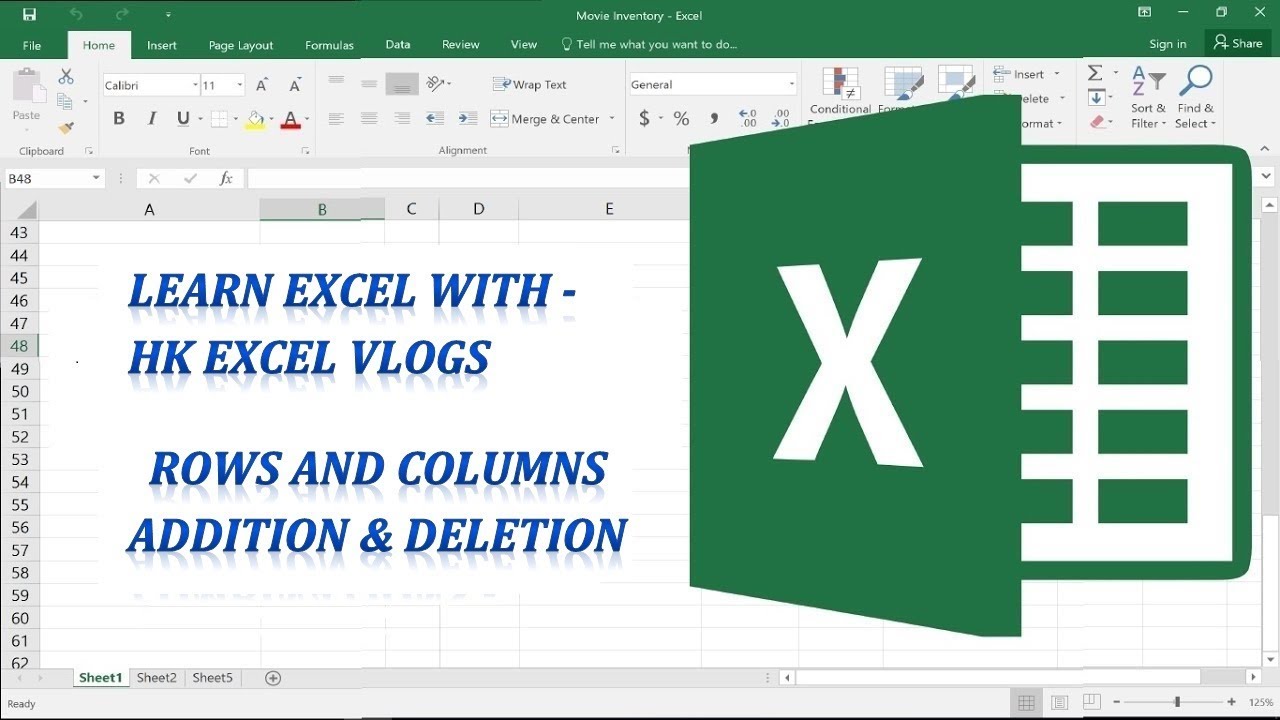Viewport: 1280px width, 720px height.
Task: Toggle Italic formatting
Action: [152, 119]
